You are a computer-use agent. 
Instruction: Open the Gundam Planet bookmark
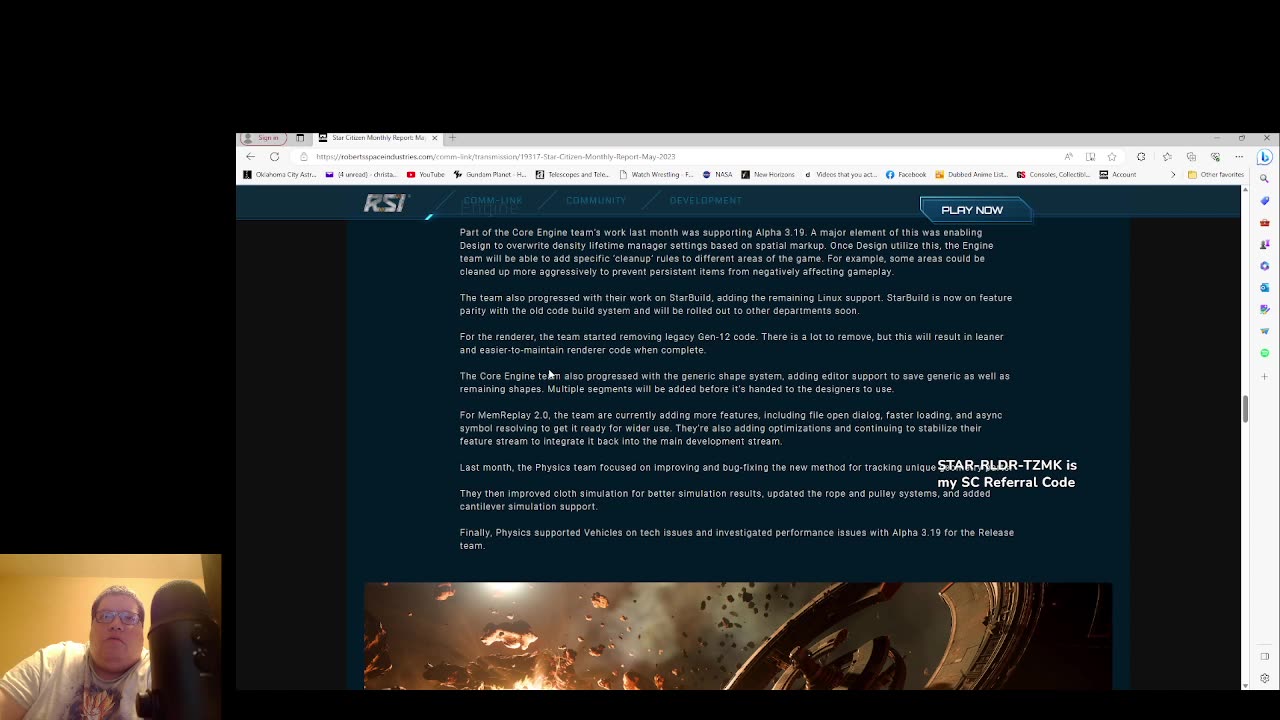point(490,174)
